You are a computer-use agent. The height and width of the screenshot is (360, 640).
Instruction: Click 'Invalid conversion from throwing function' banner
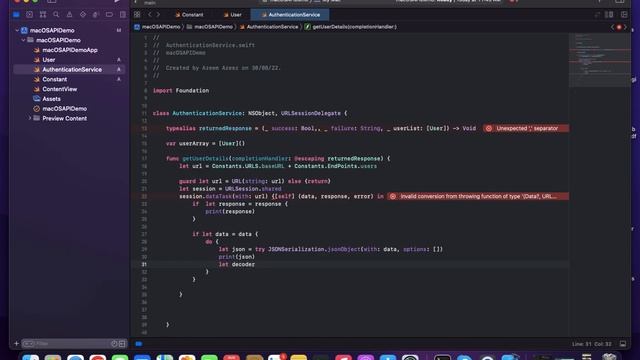click(478, 196)
